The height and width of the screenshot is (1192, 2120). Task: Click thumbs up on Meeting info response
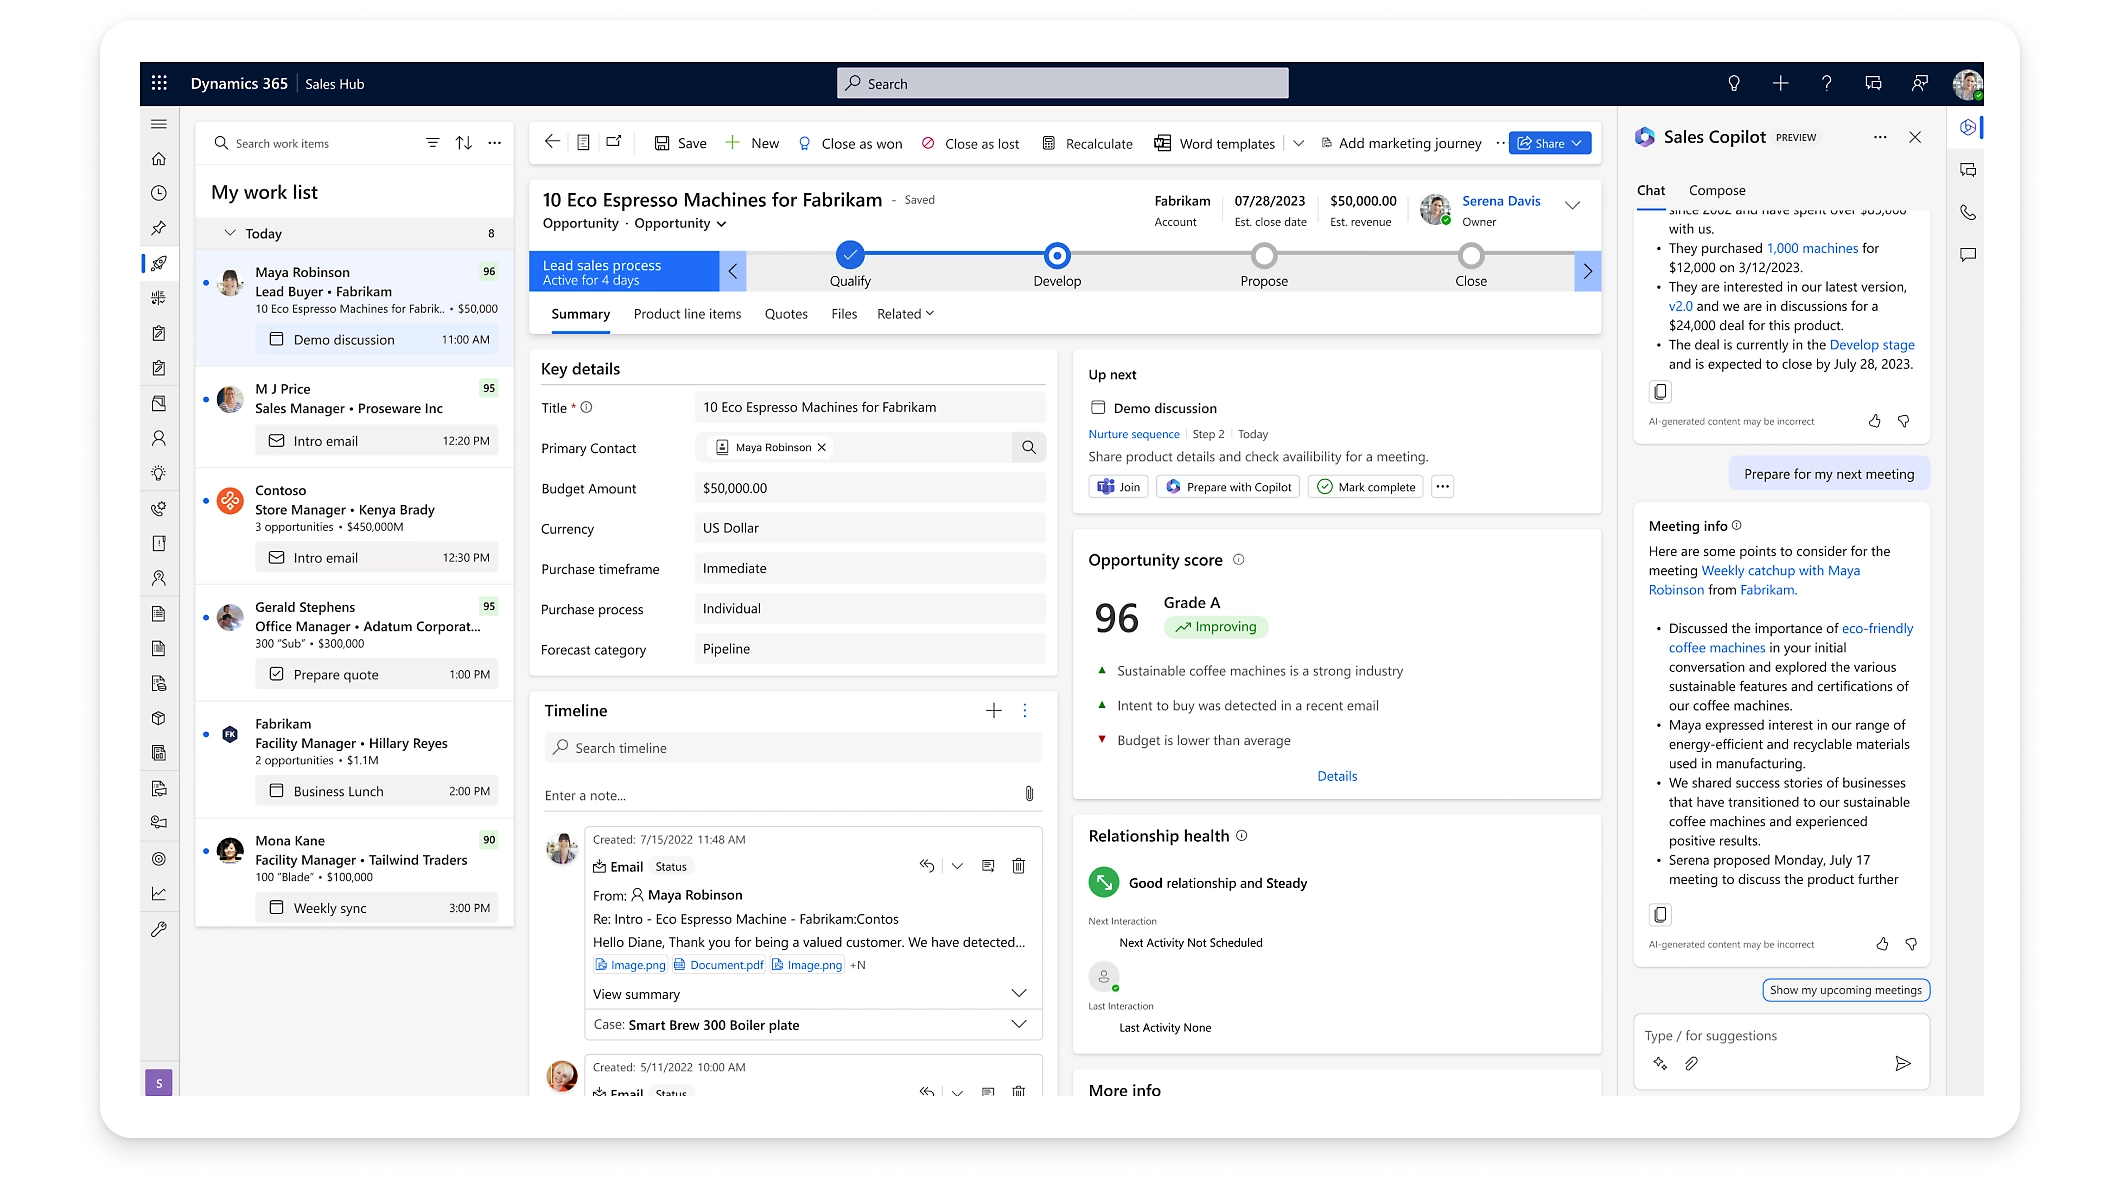click(x=1882, y=944)
